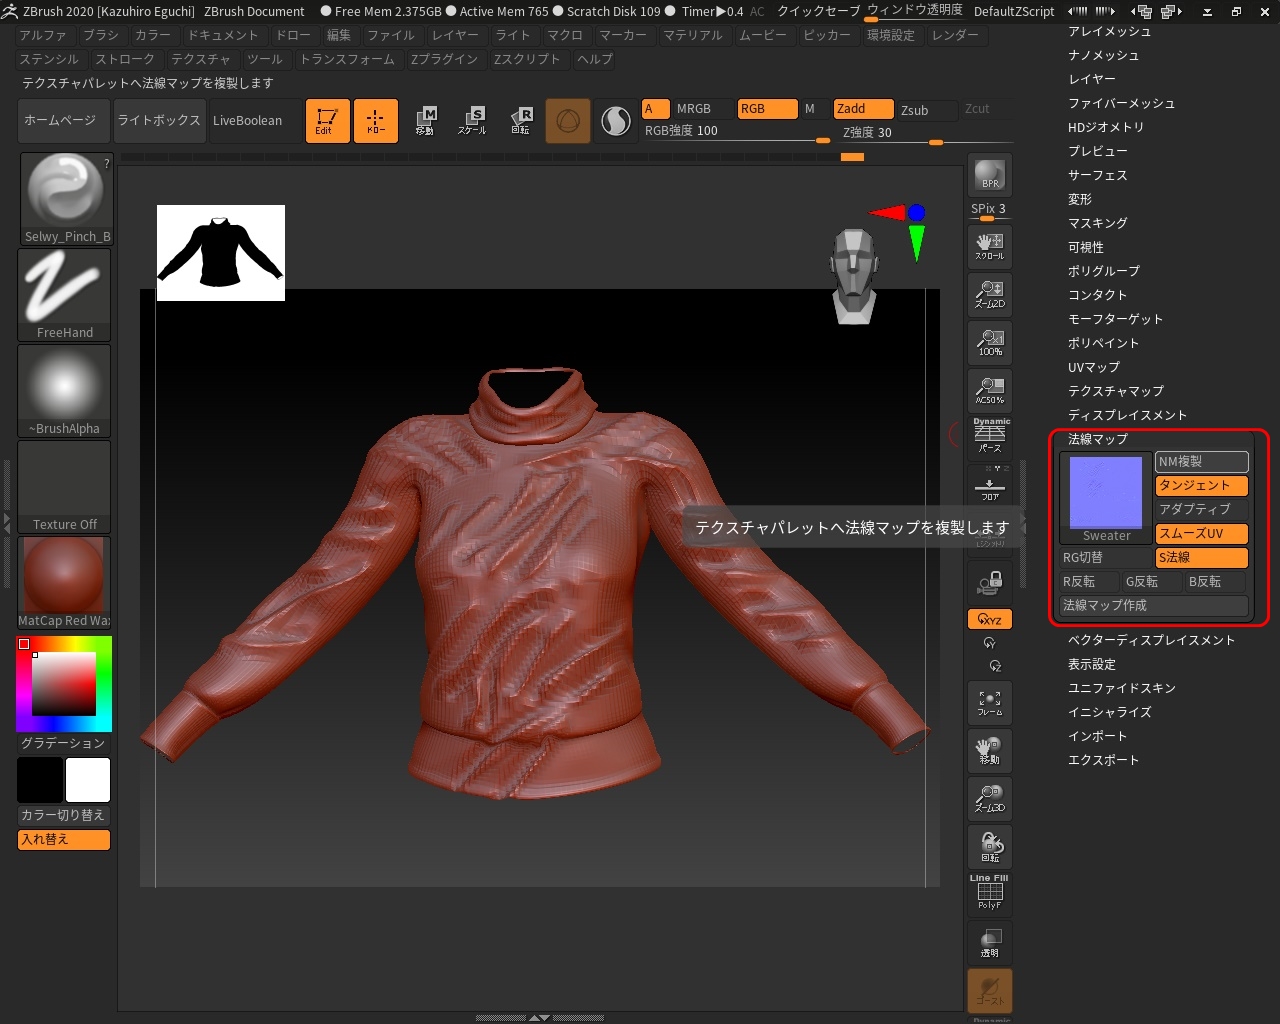This screenshot has height=1024, width=1280.
Task: Select the white main color swatch
Action: click(x=88, y=780)
